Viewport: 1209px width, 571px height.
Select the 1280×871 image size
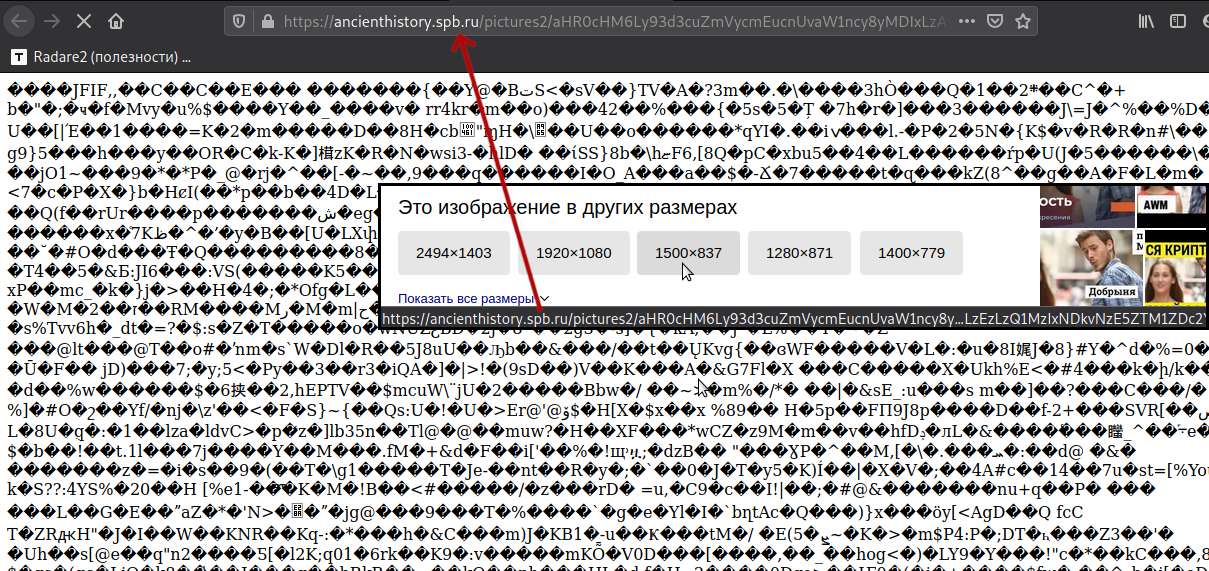[x=799, y=253]
